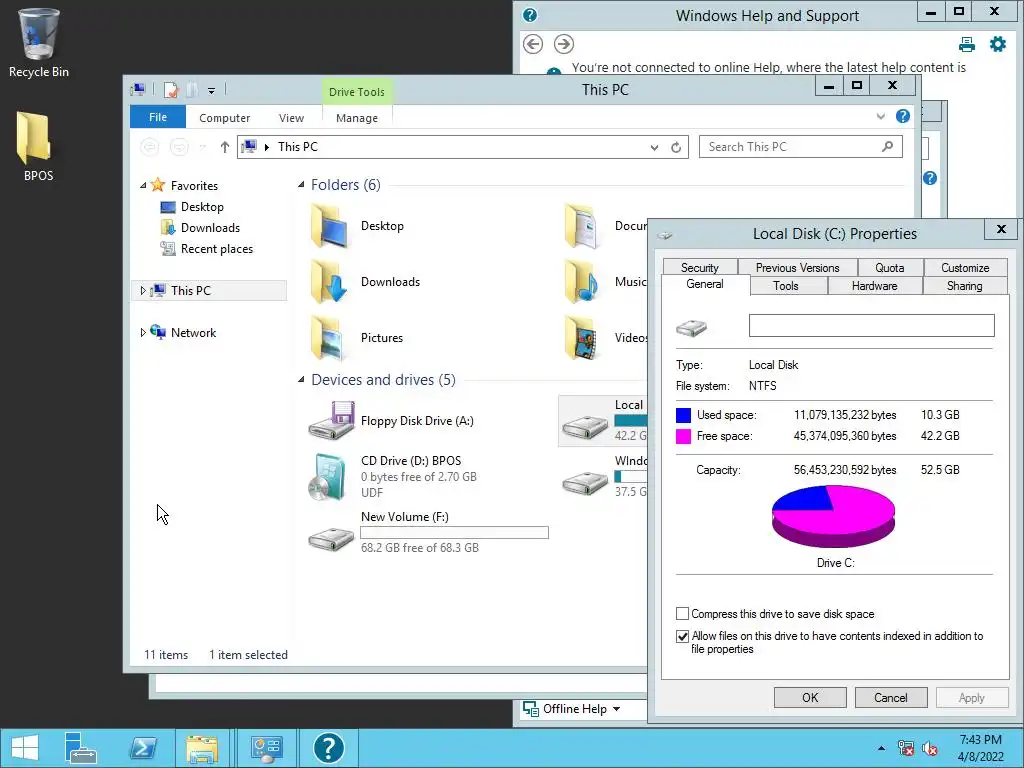
Task: Open the Previous Versions tab
Action: pos(797,268)
